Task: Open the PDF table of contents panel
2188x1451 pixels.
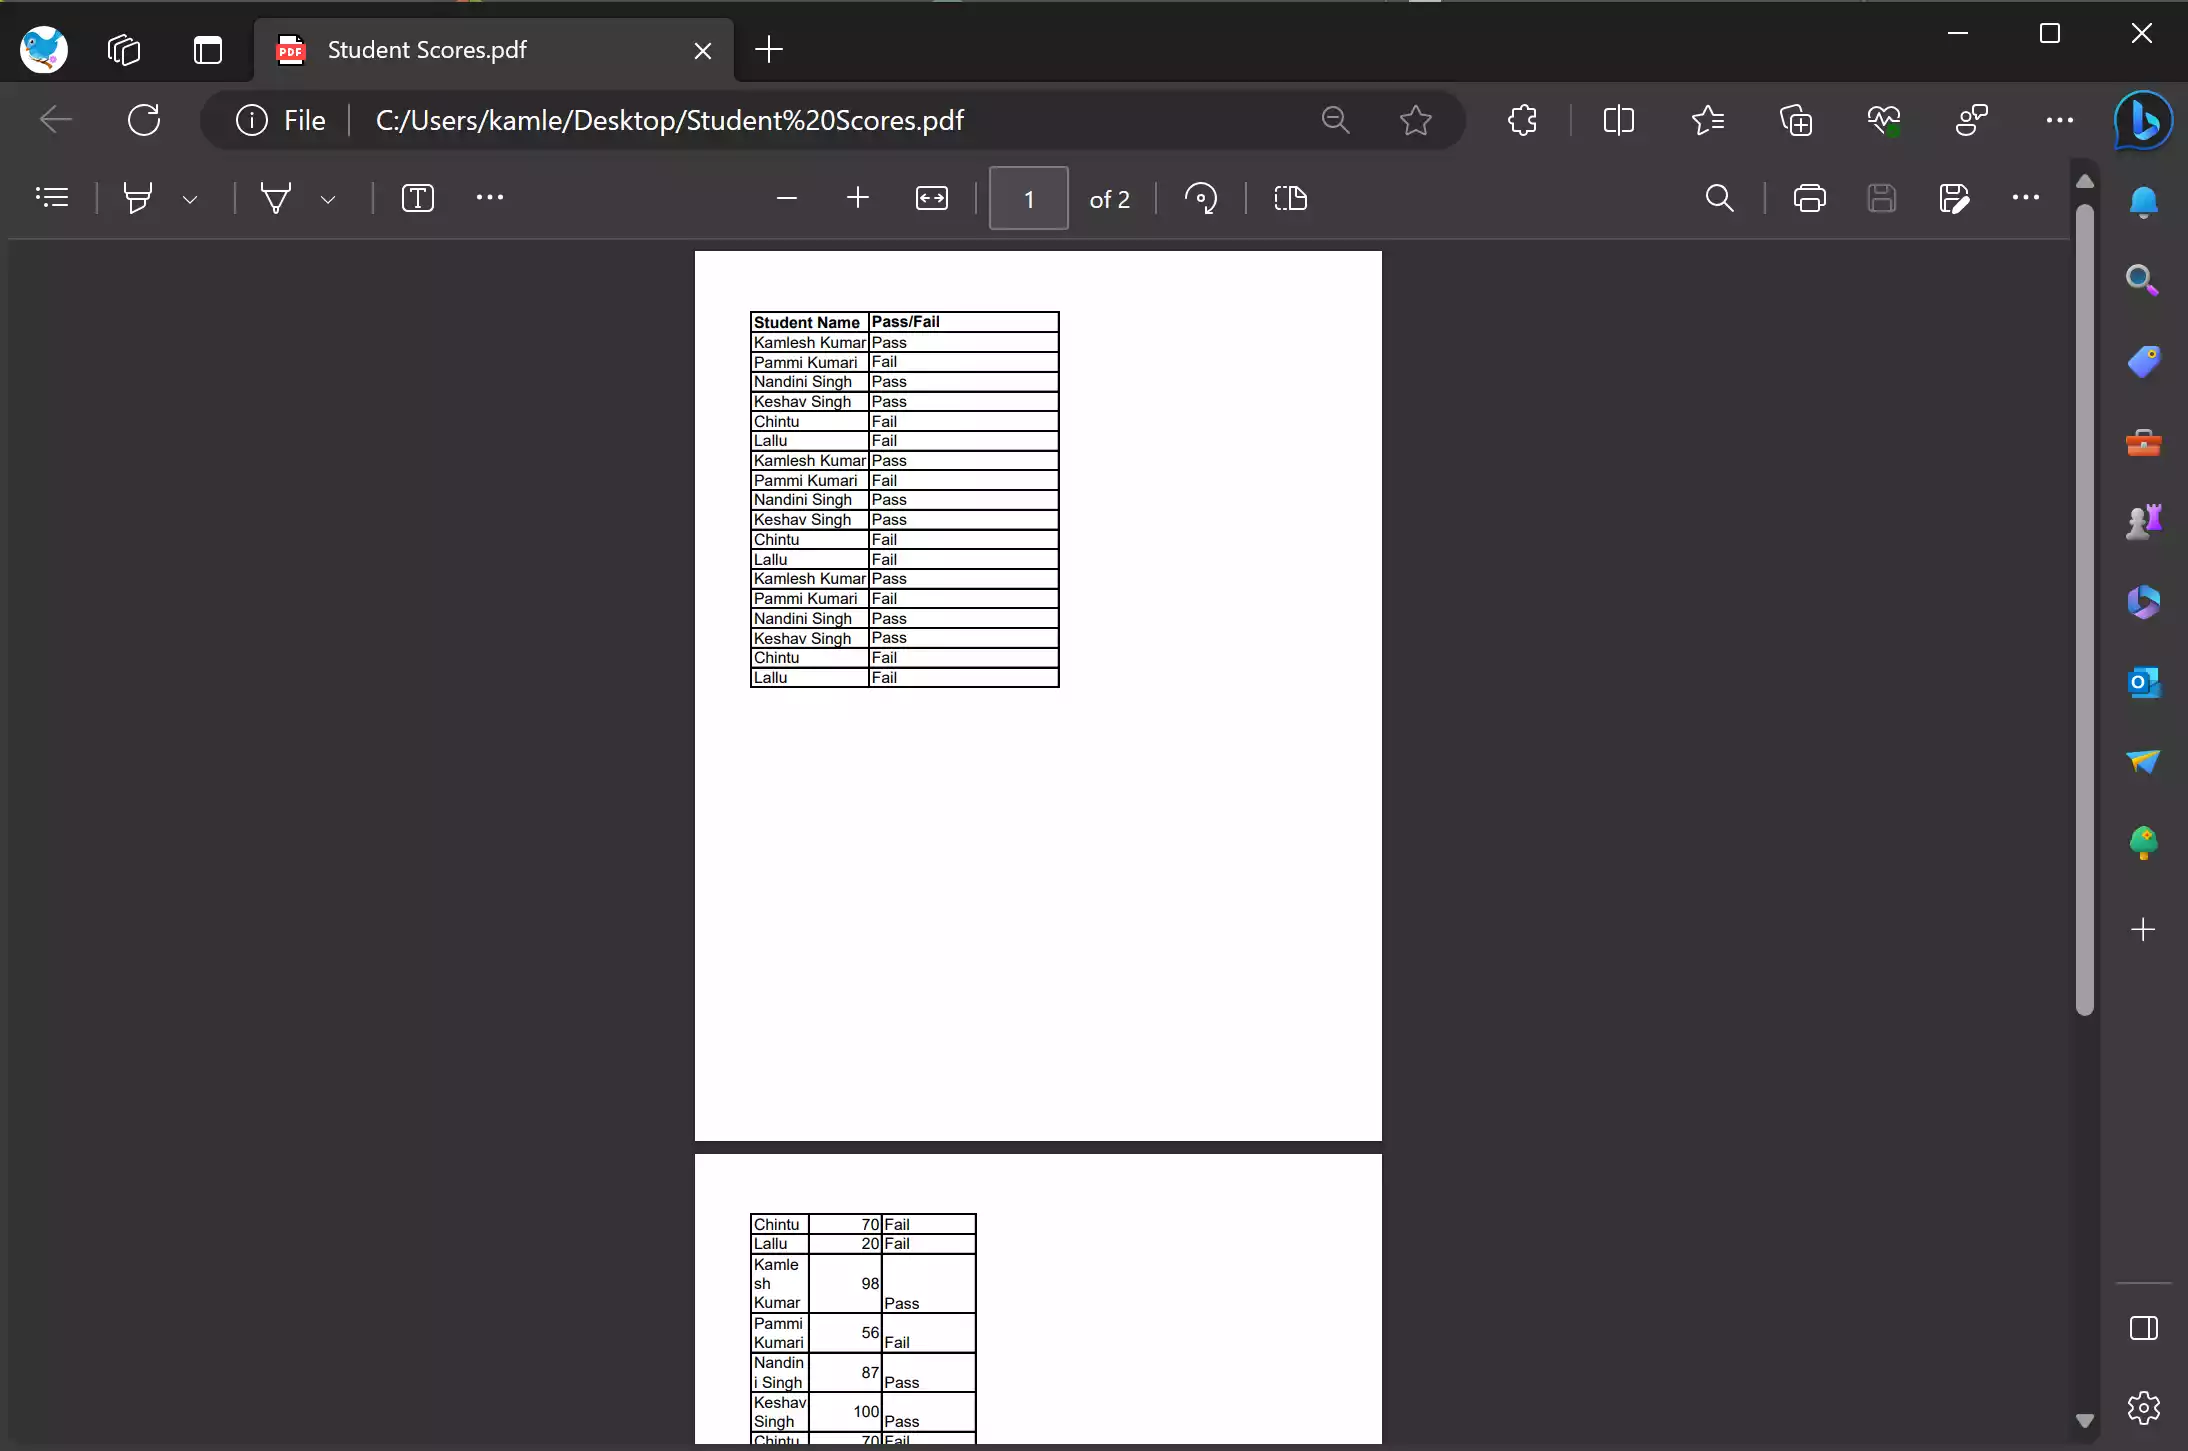Action: pyautogui.click(x=52, y=198)
